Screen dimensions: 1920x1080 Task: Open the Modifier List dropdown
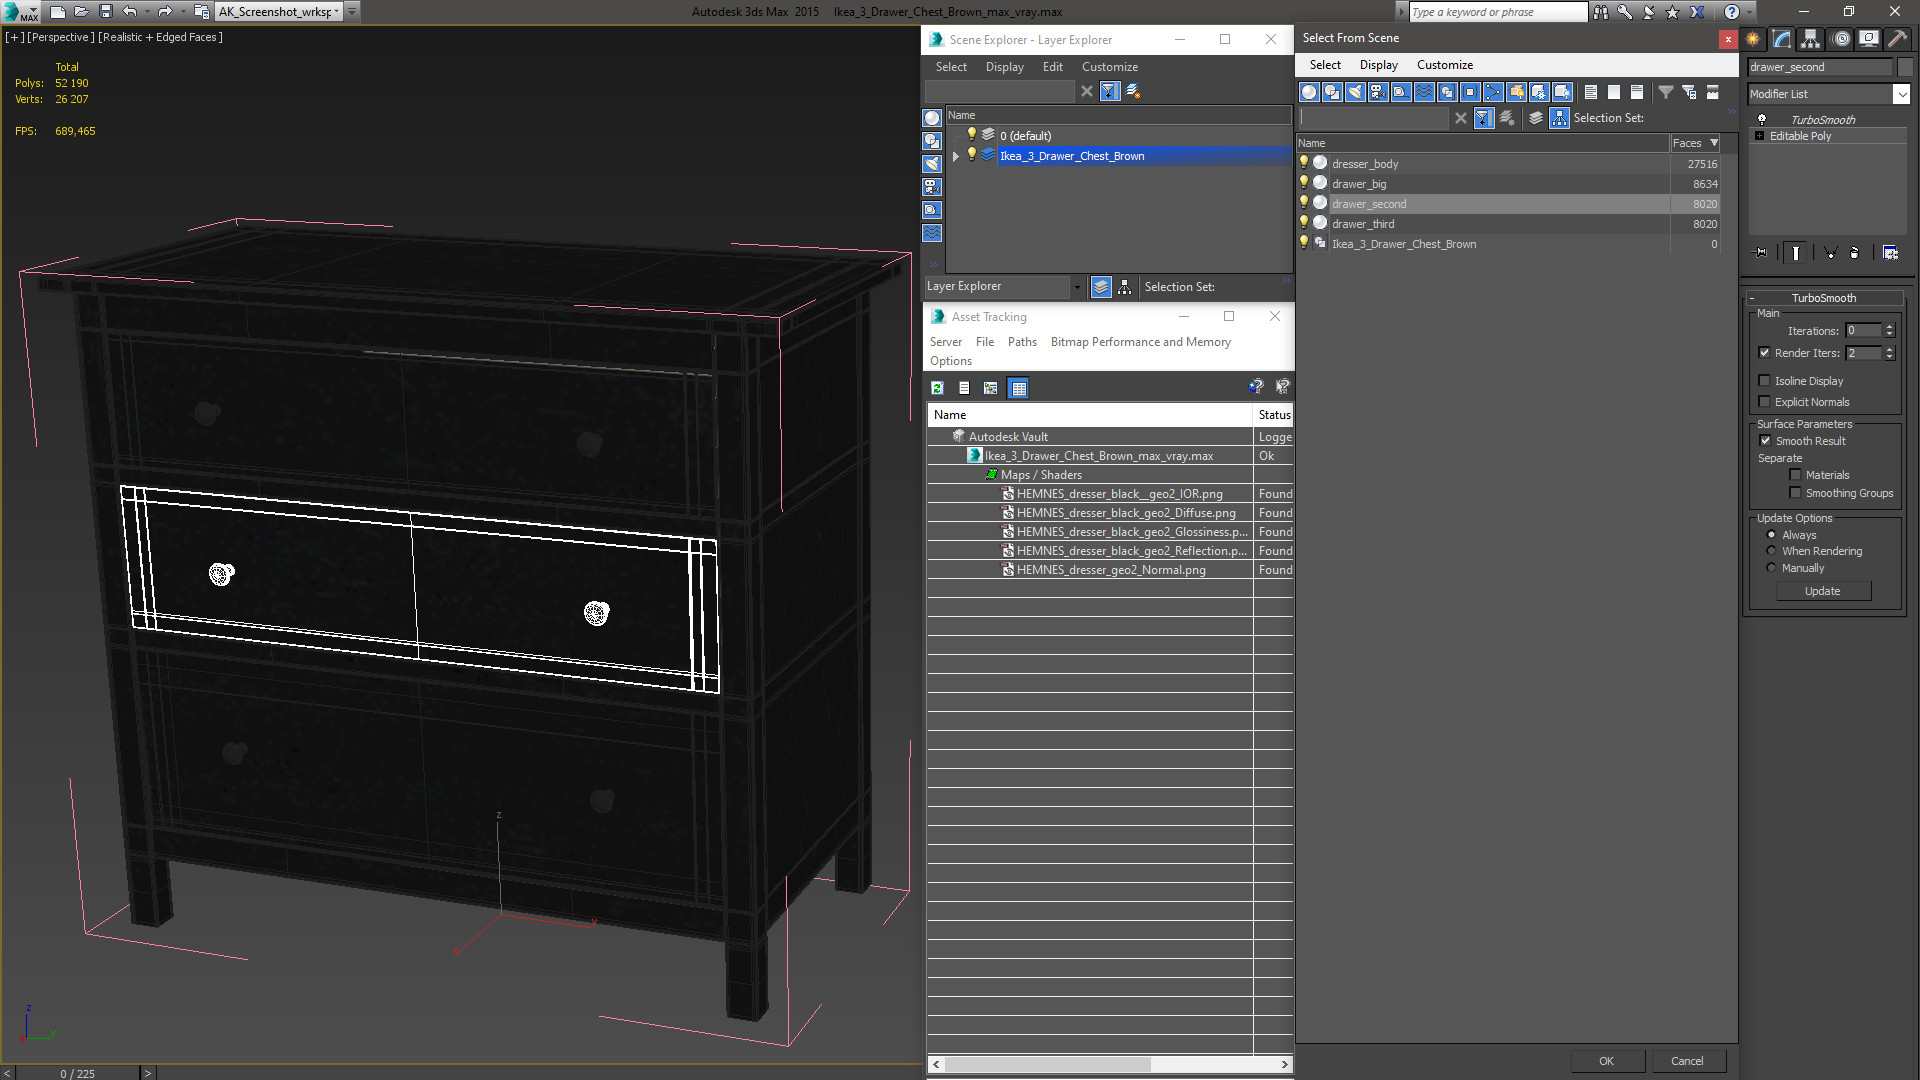(1901, 94)
